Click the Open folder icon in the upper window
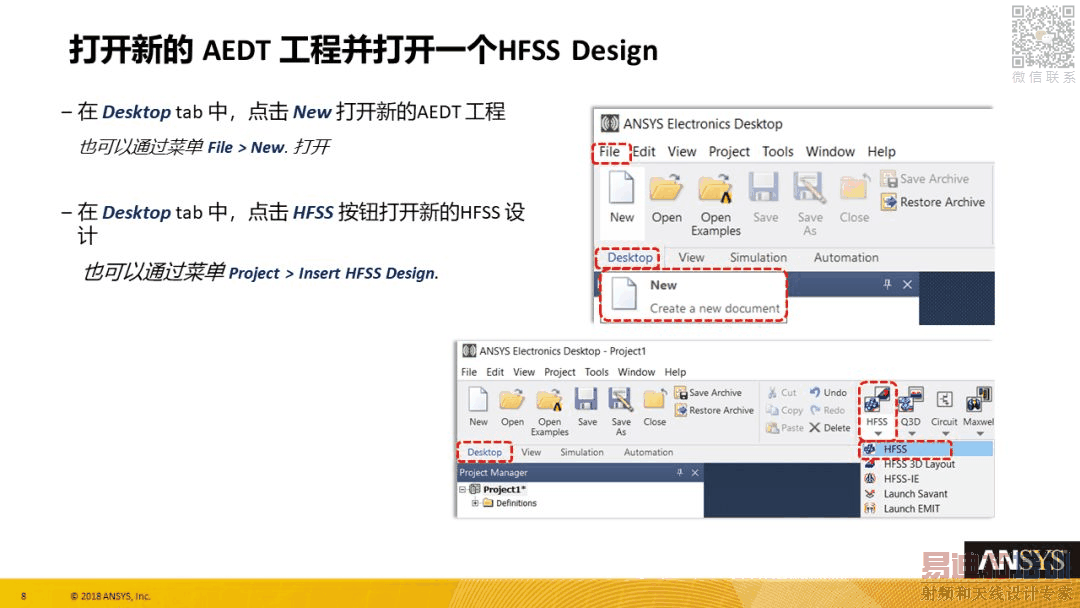Image resolution: width=1080 pixels, height=608 pixels. 666,187
